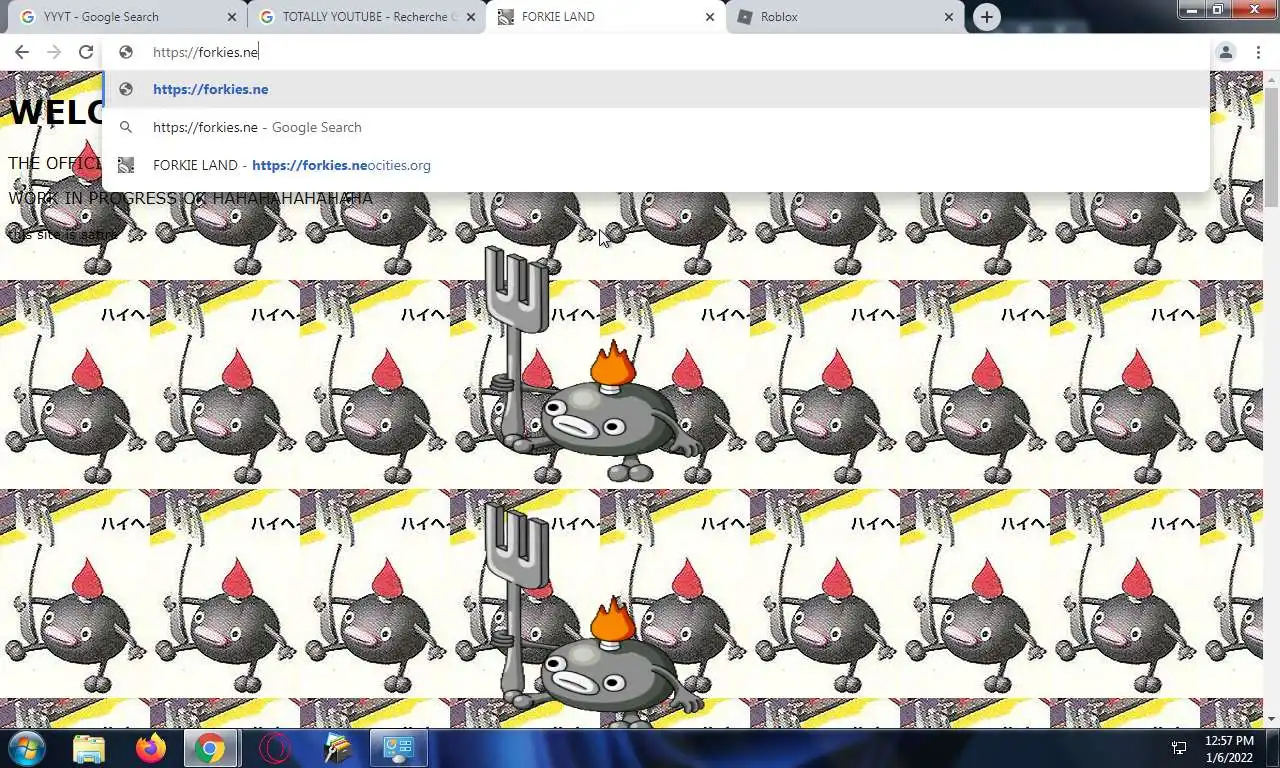This screenshot has height=768, width=1280.
Task: Click the WORK IN PROGRESS text line
Action: [x=190, y=198]
